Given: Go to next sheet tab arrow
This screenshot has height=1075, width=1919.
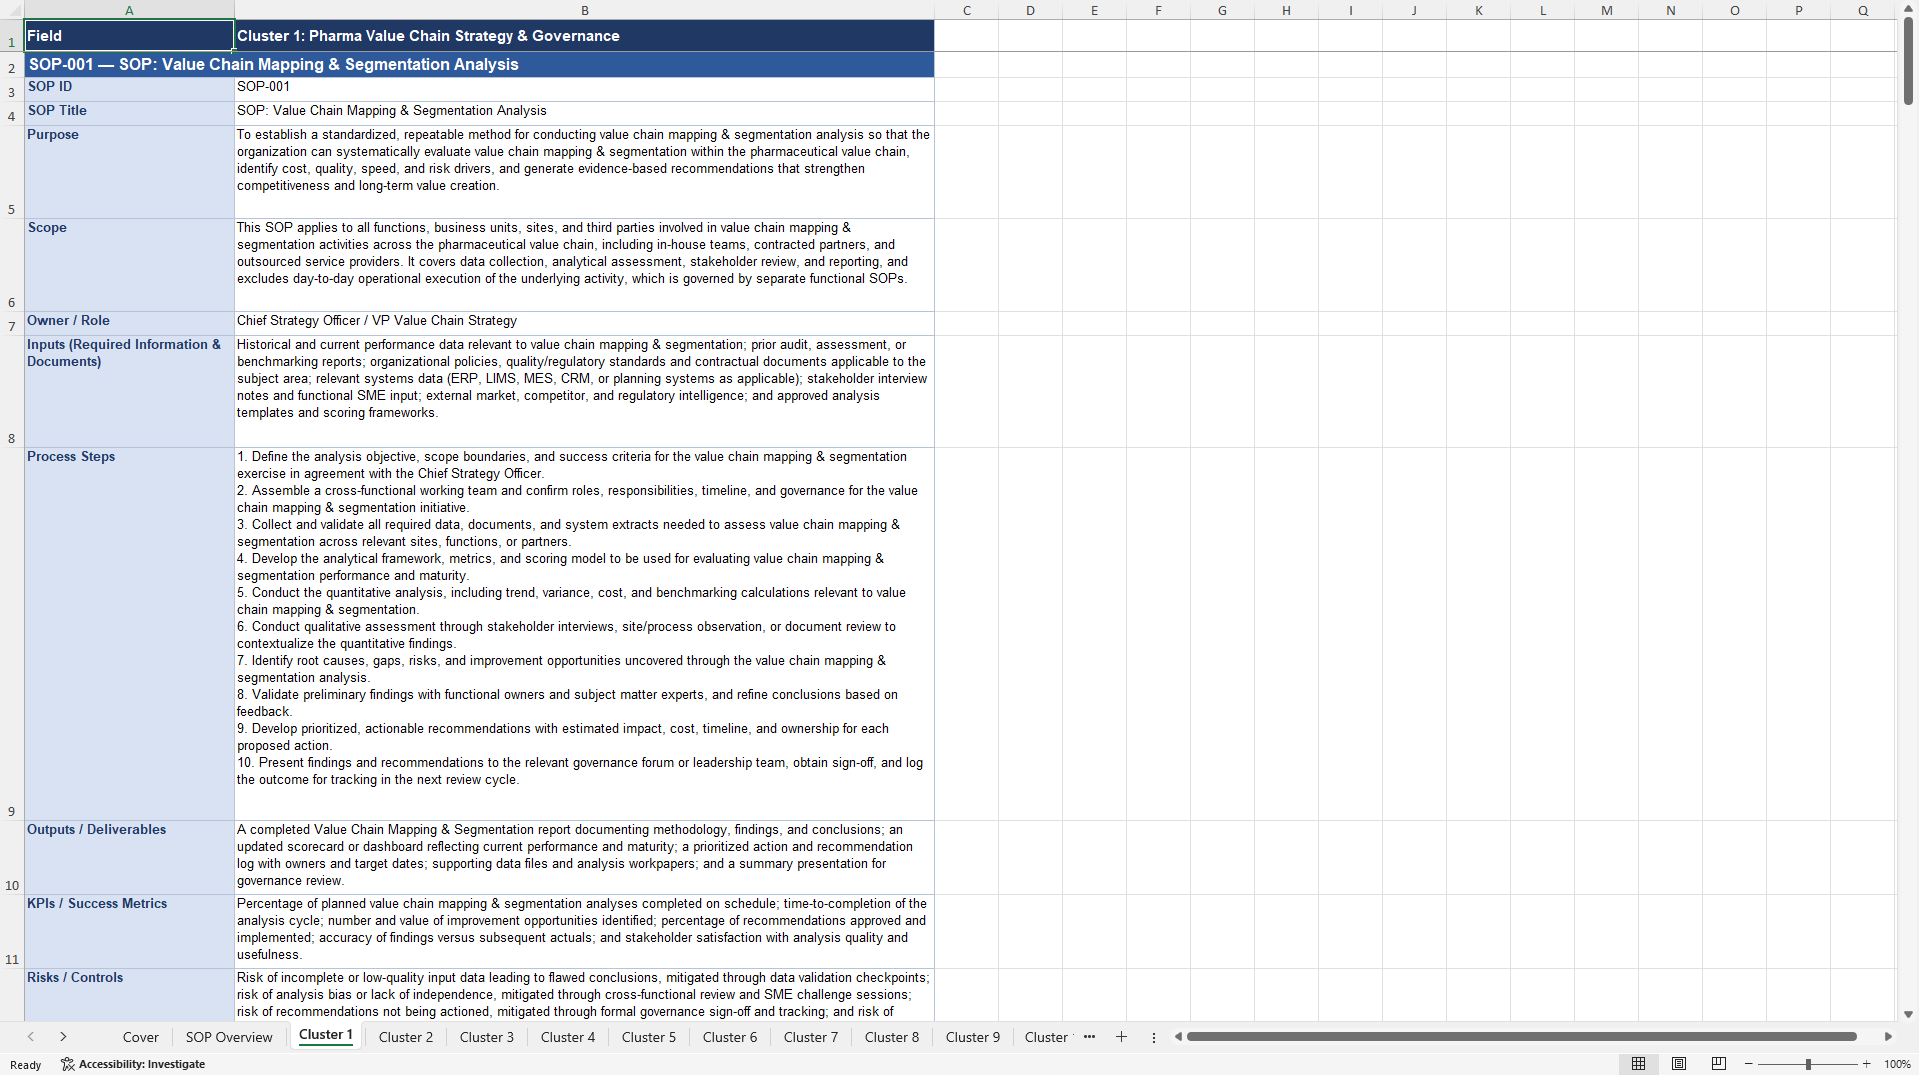Looking at the screenshot, I should click(x=63, y=1037).
